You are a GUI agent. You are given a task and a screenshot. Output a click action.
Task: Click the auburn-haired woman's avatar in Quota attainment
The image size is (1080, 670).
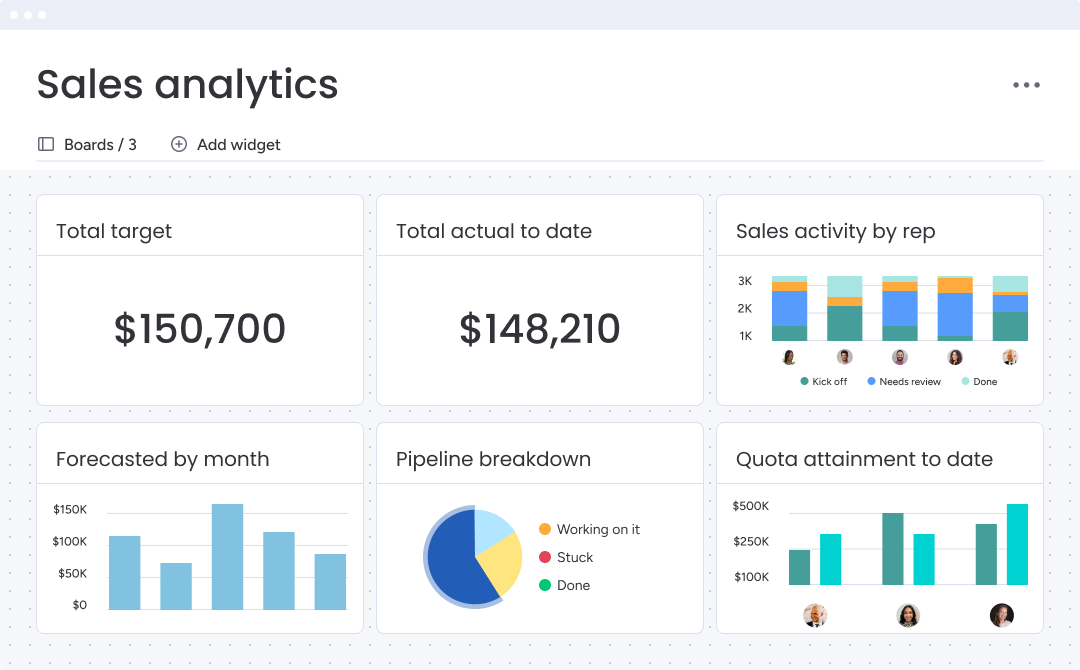pos(1001,615)
